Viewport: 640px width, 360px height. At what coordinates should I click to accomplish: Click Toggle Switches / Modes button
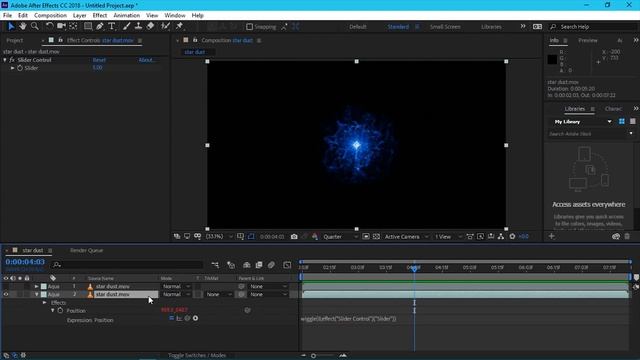197,356
